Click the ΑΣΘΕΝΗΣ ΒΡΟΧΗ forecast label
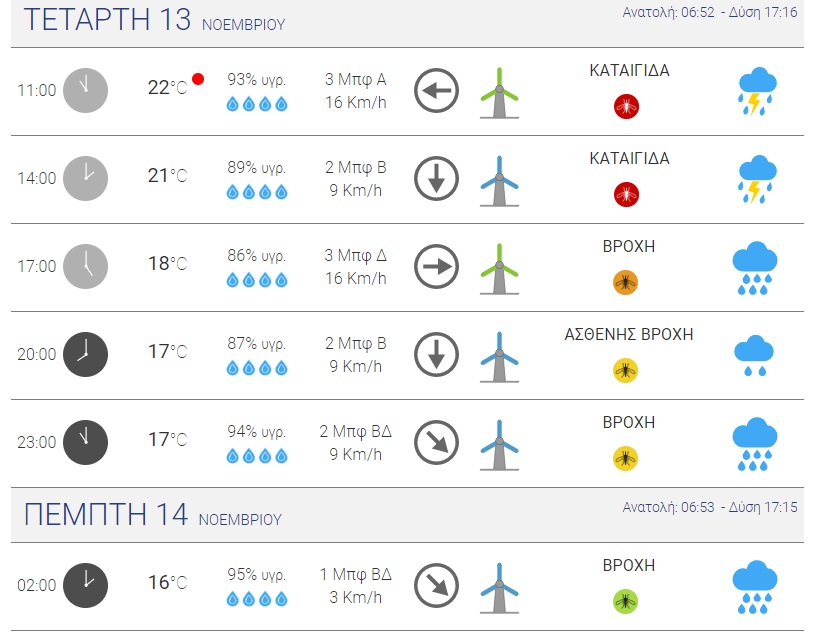The height and width of the screenshot is (633, 819). point(629,335)
